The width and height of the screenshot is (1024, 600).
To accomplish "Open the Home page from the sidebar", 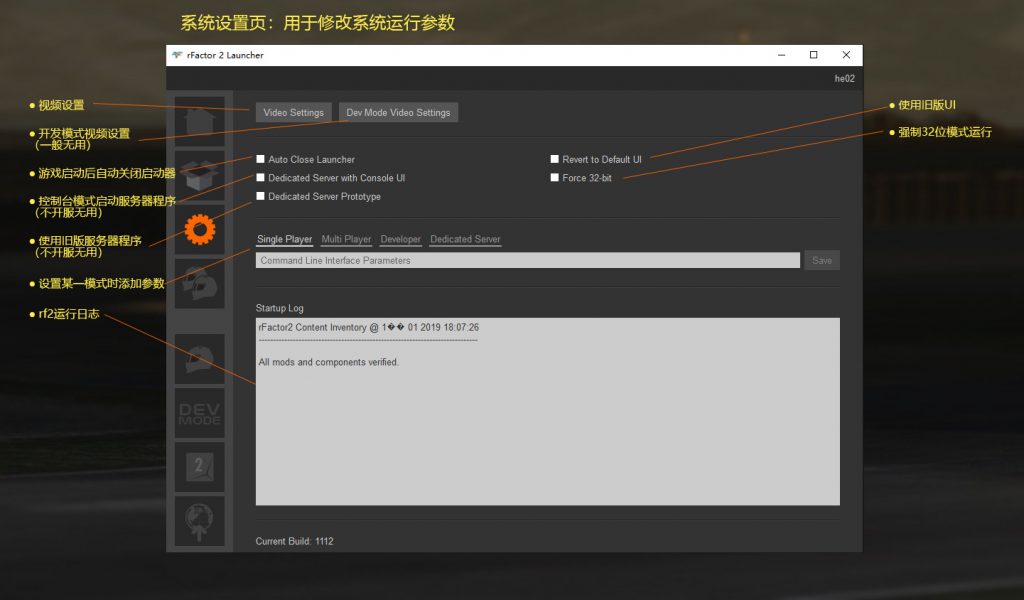I will click(x=200, y=121).
